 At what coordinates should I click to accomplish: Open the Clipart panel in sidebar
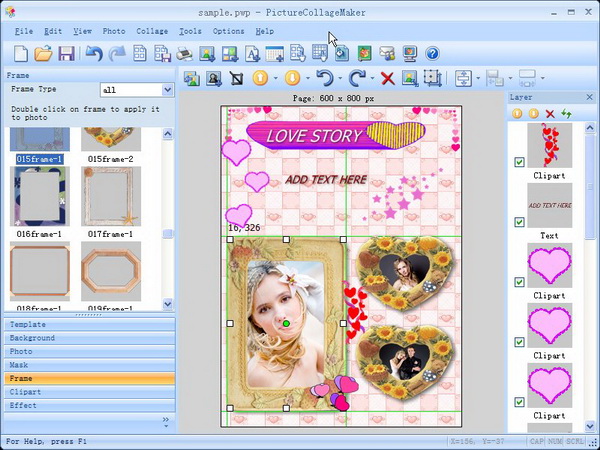pos(24,392)
